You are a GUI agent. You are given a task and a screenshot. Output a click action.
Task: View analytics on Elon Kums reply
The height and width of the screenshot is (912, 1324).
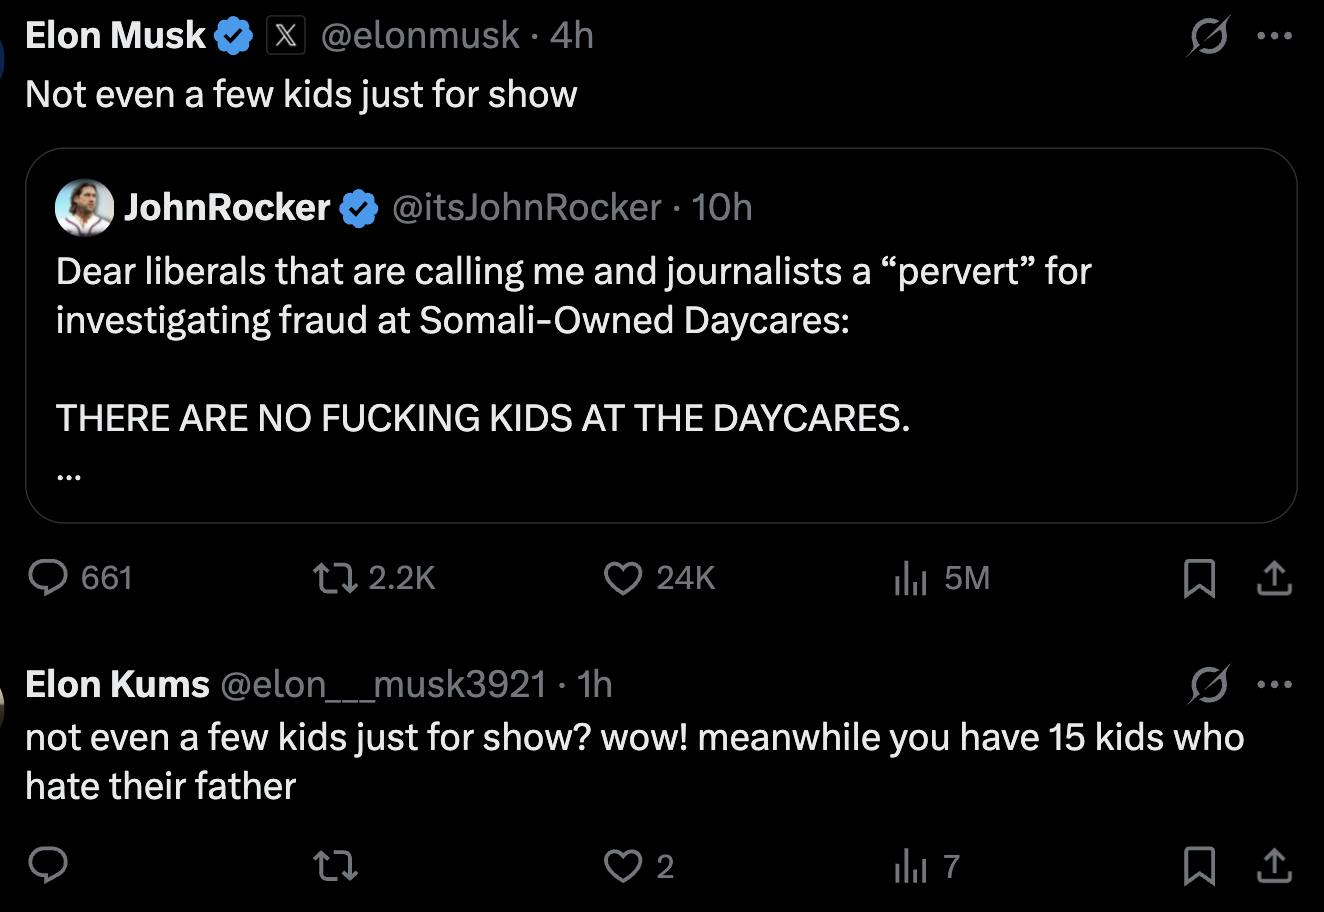pyautogui.click(x=910, y=866)
